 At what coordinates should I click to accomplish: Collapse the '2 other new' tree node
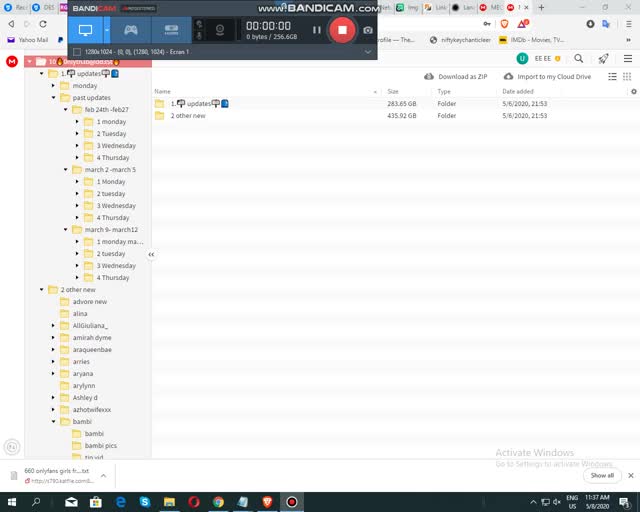click(41, 289)
